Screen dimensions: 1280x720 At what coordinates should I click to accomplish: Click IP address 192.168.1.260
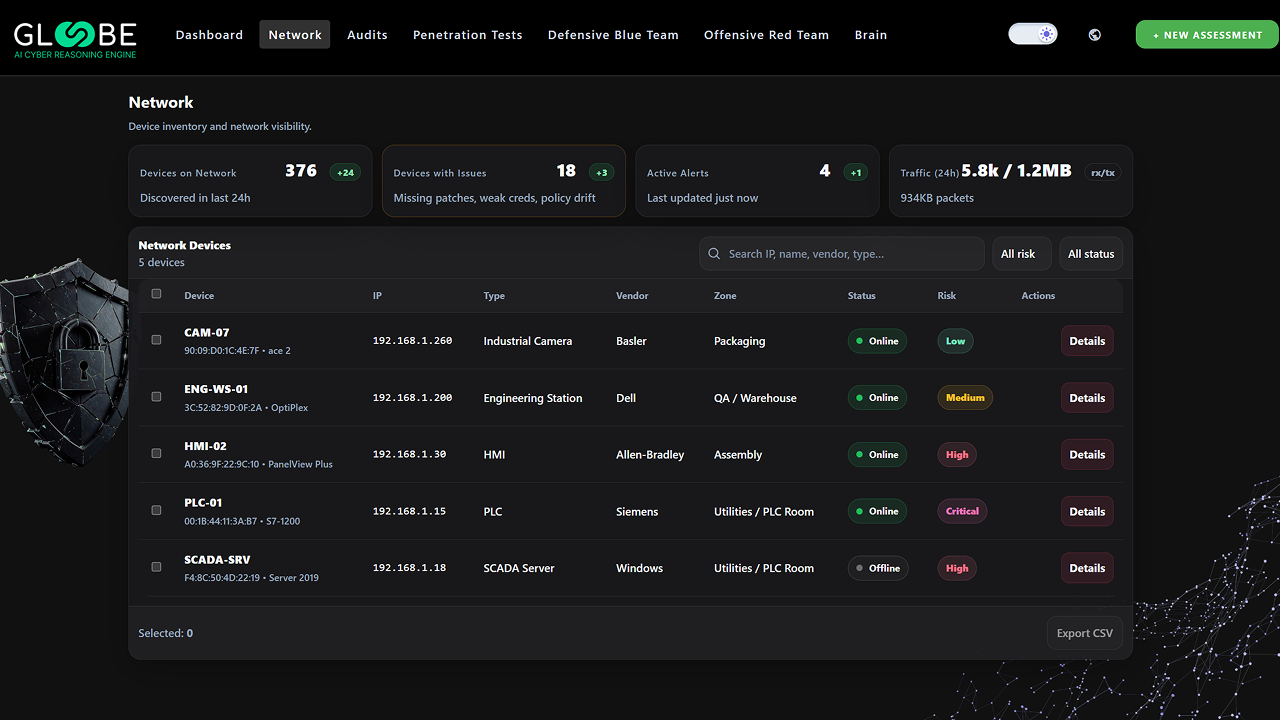pyautogui.click(x=412, y=341)
